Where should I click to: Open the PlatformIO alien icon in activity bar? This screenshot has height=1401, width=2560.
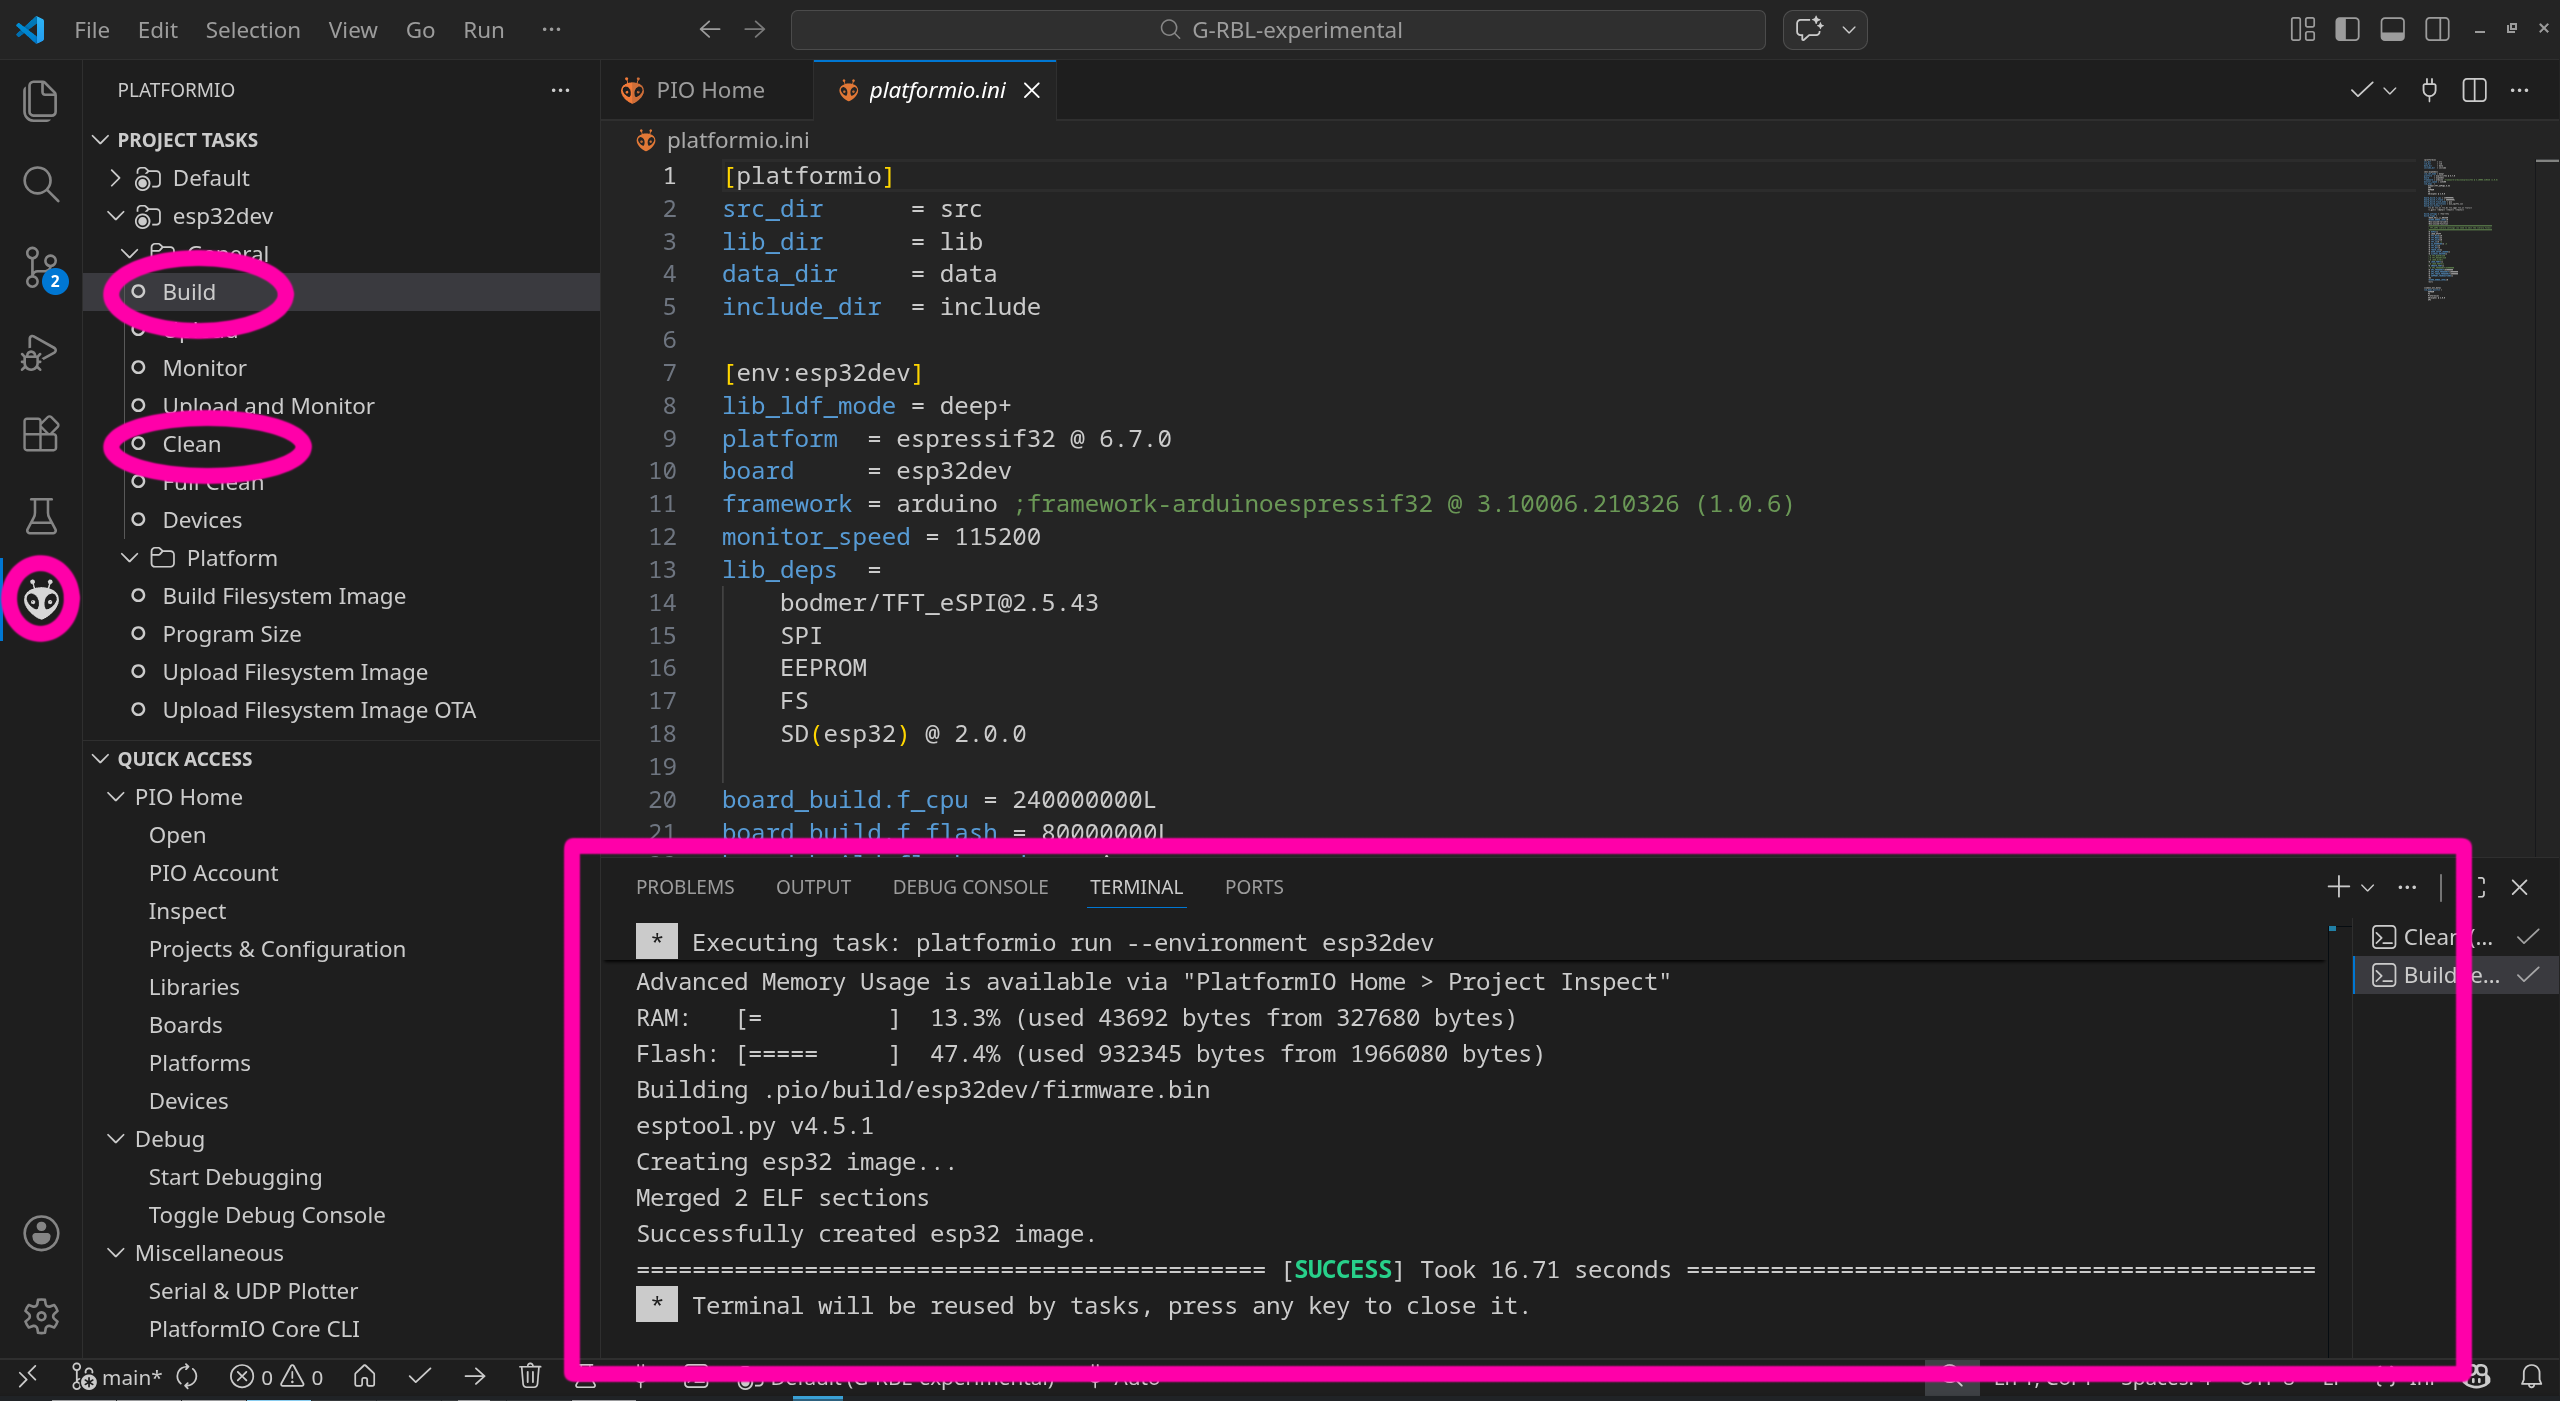tap(41, 599)
